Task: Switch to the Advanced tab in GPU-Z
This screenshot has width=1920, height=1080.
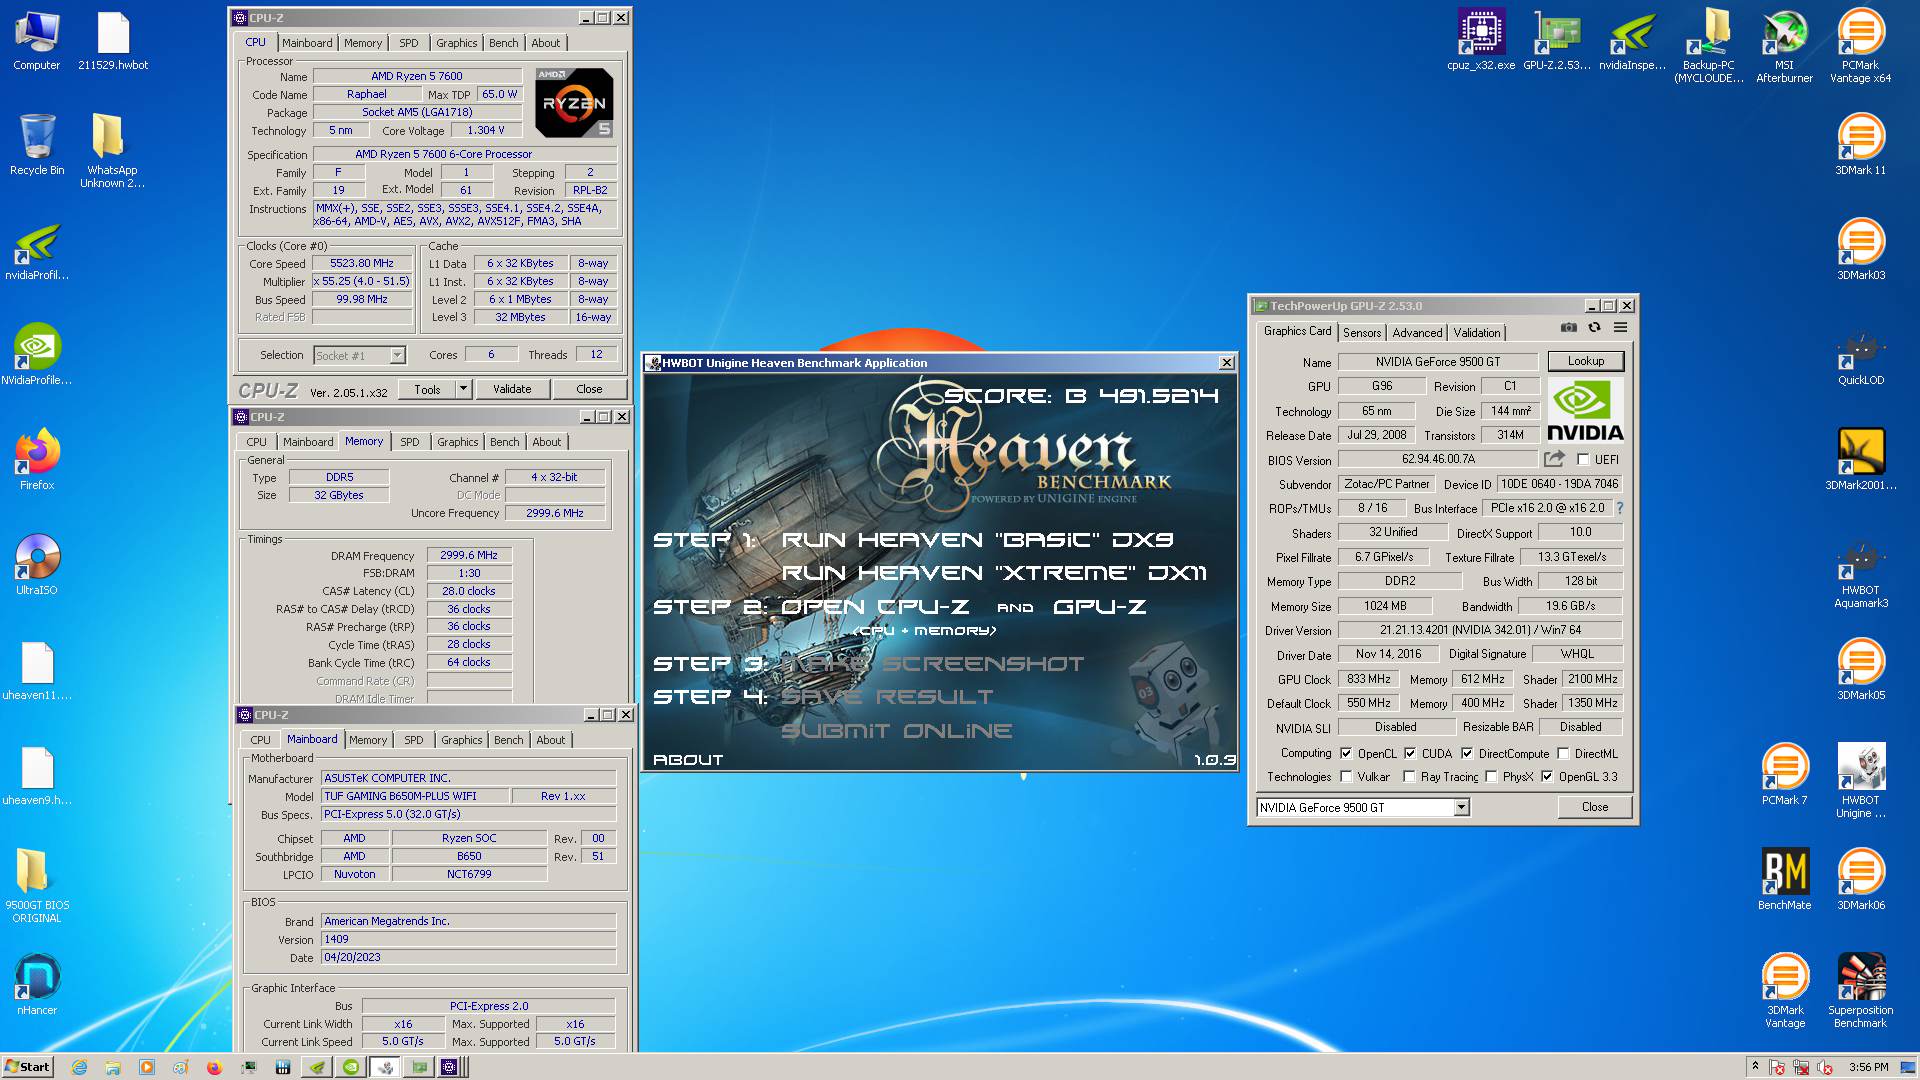Action: (1417, 332)
